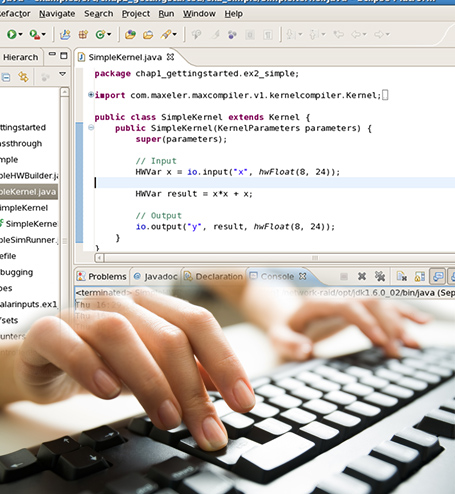Open the Navigate menu
Viewport: 455px width, 494px height.
57,14
